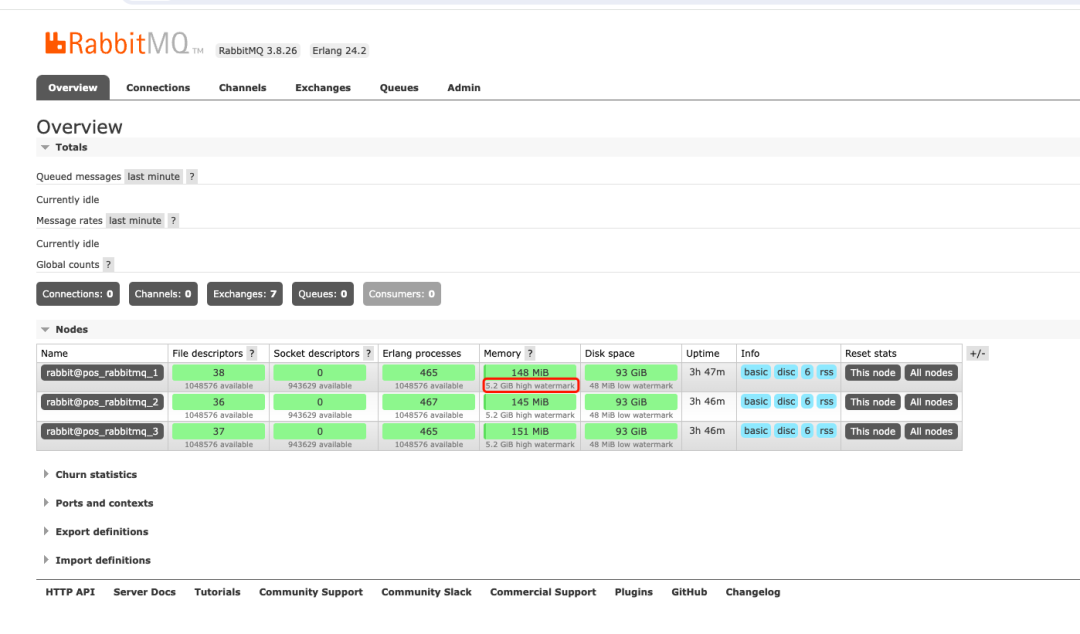Click the Queues: 0 count button
This screenshot has width=1080, height=634.
(x=322, y=294)
